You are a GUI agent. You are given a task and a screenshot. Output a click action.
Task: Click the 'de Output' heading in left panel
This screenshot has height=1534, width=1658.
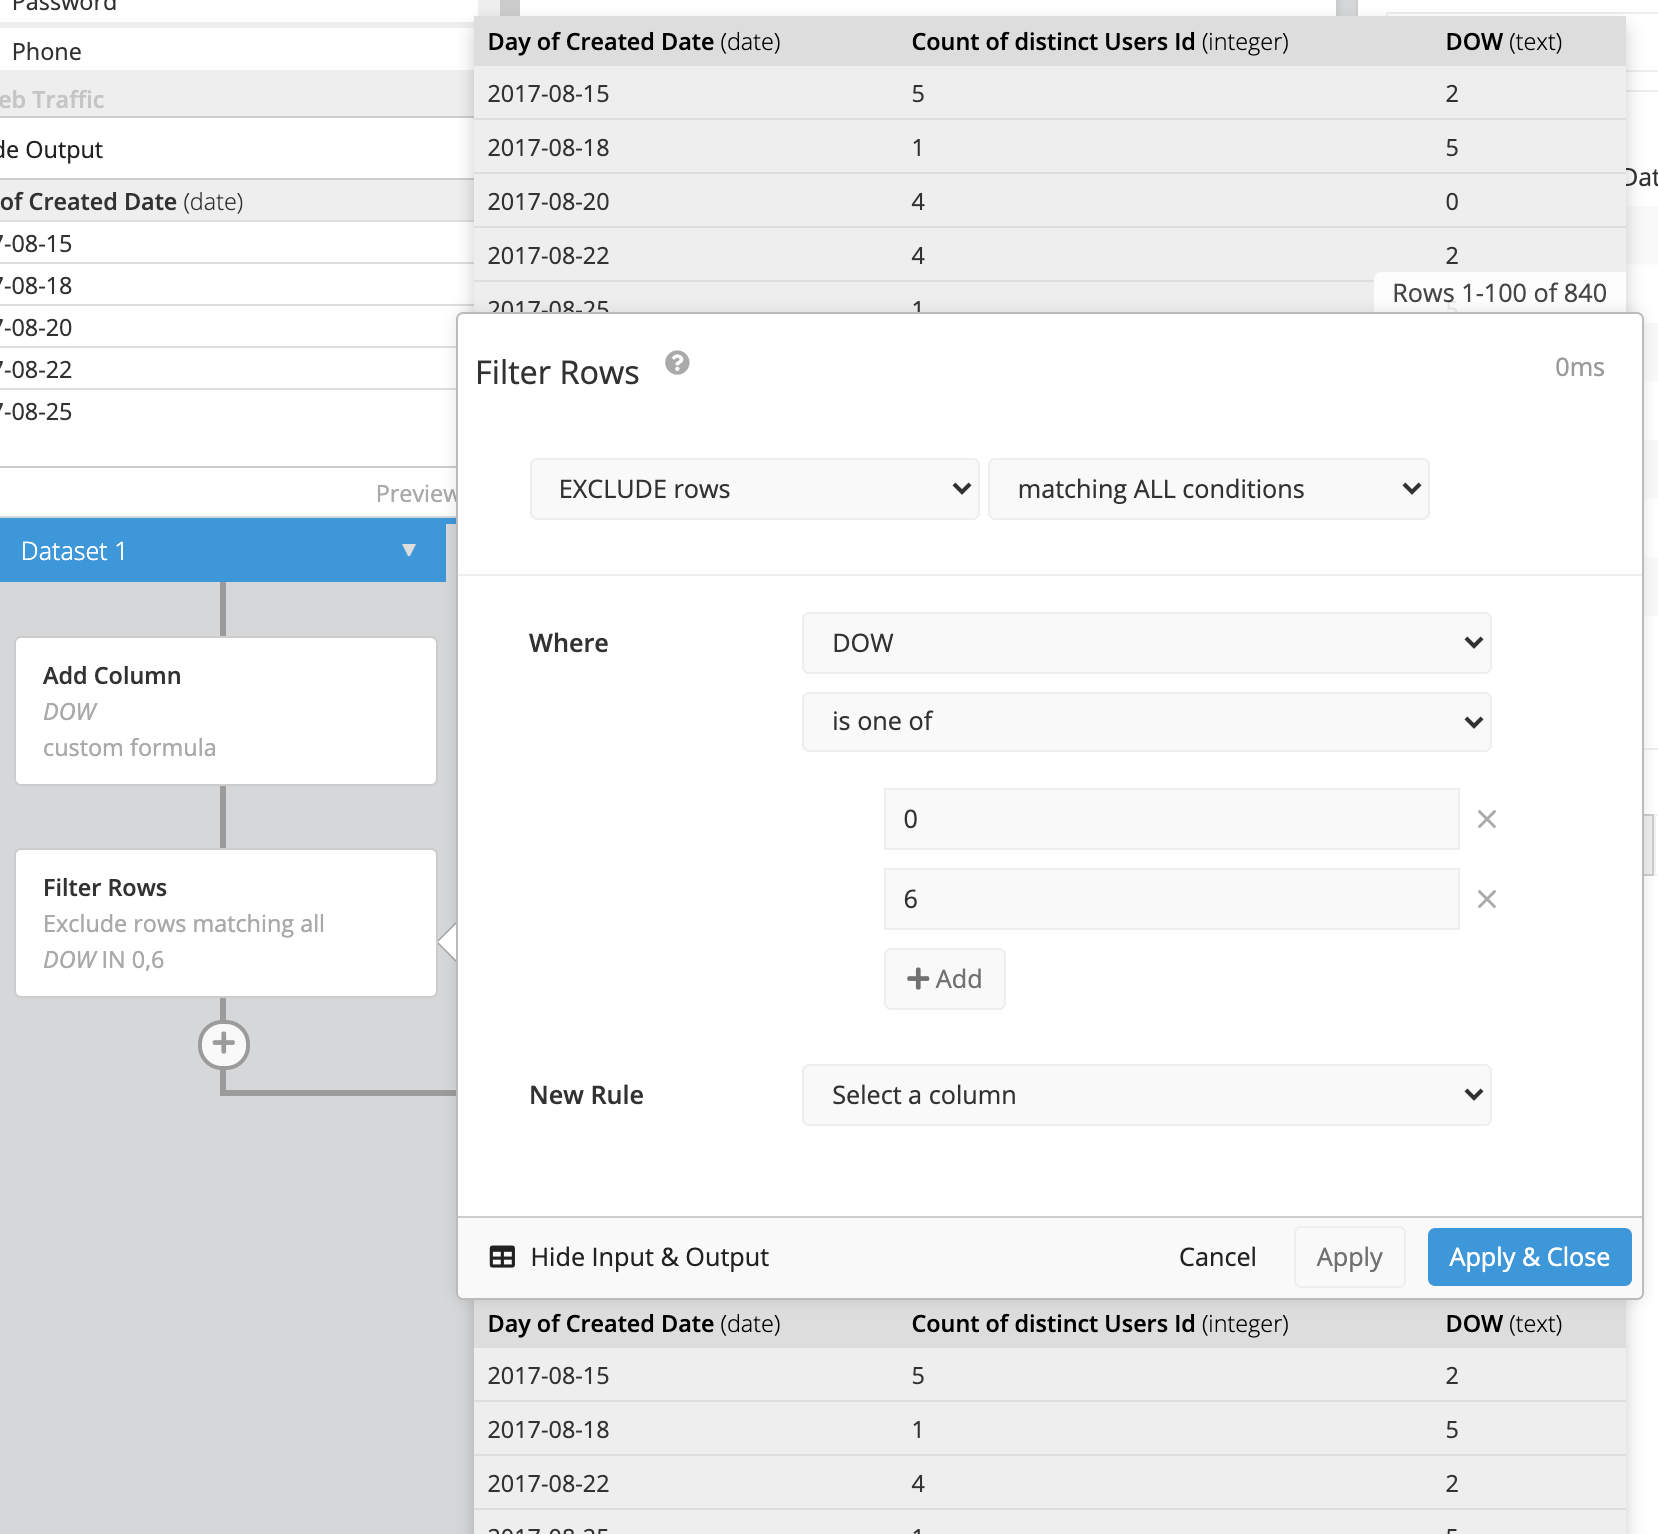pyautogui.click(x=51, y=150)
